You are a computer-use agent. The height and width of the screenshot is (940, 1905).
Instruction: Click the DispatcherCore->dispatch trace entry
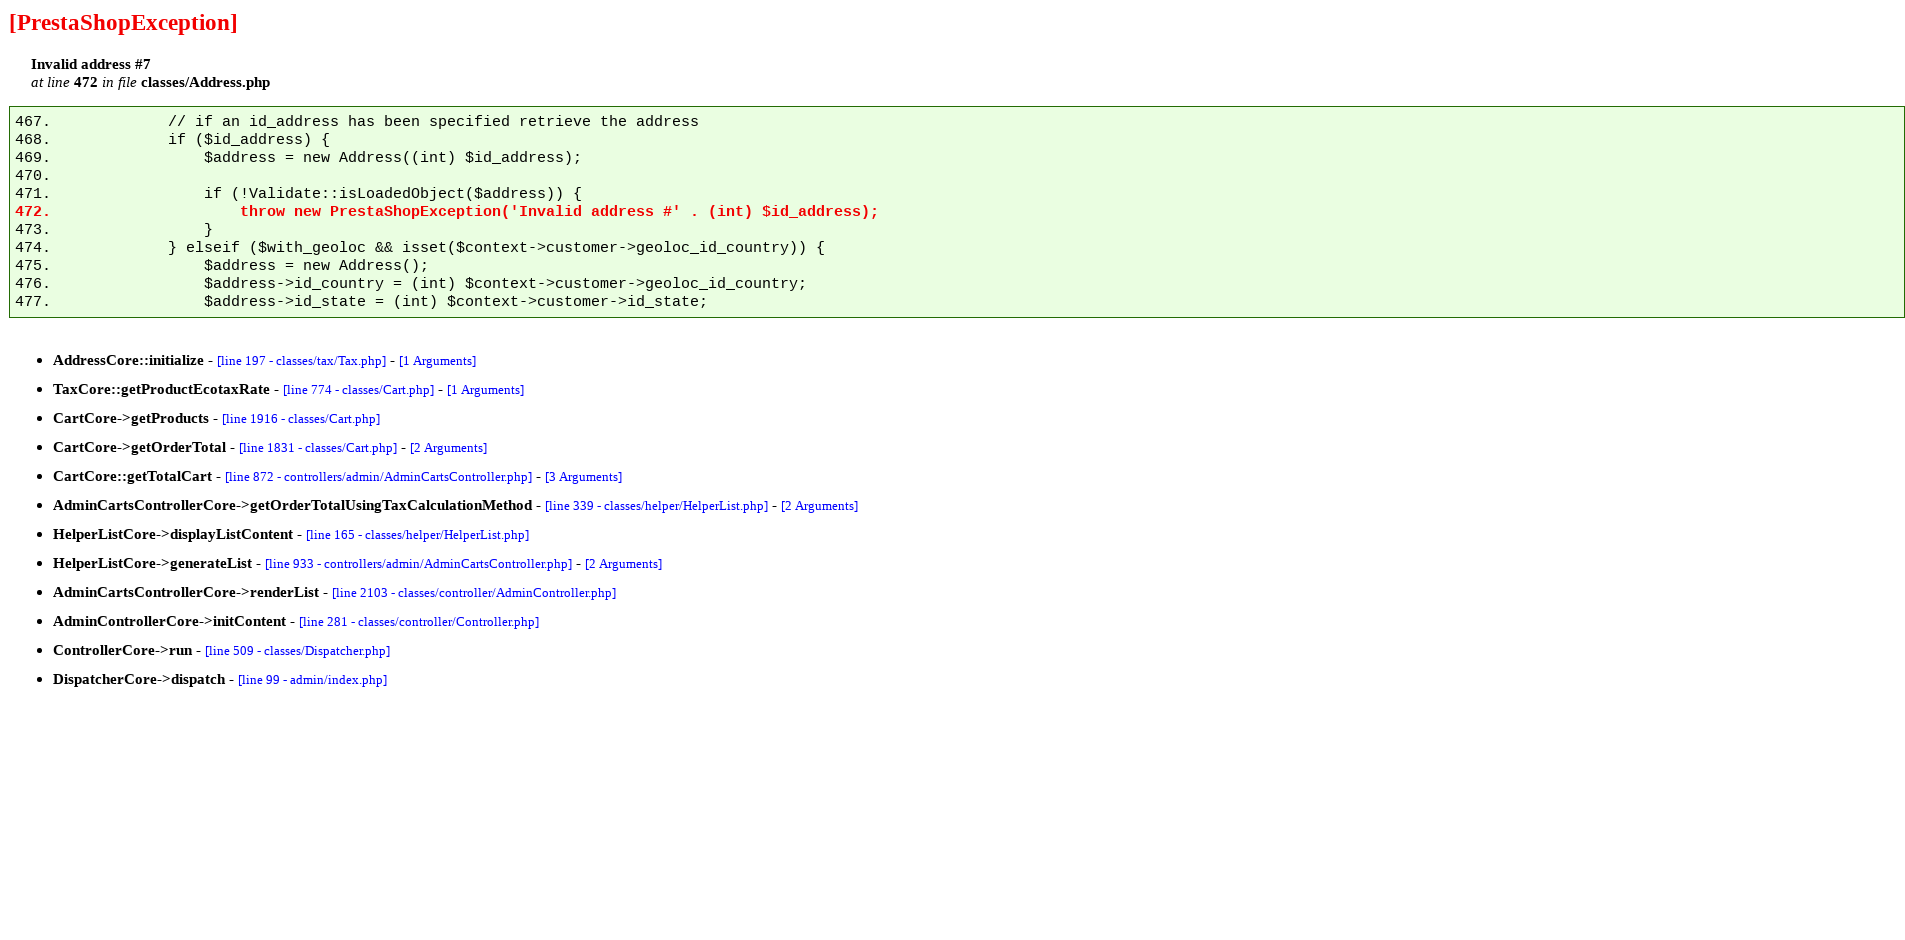click(139, 679)
